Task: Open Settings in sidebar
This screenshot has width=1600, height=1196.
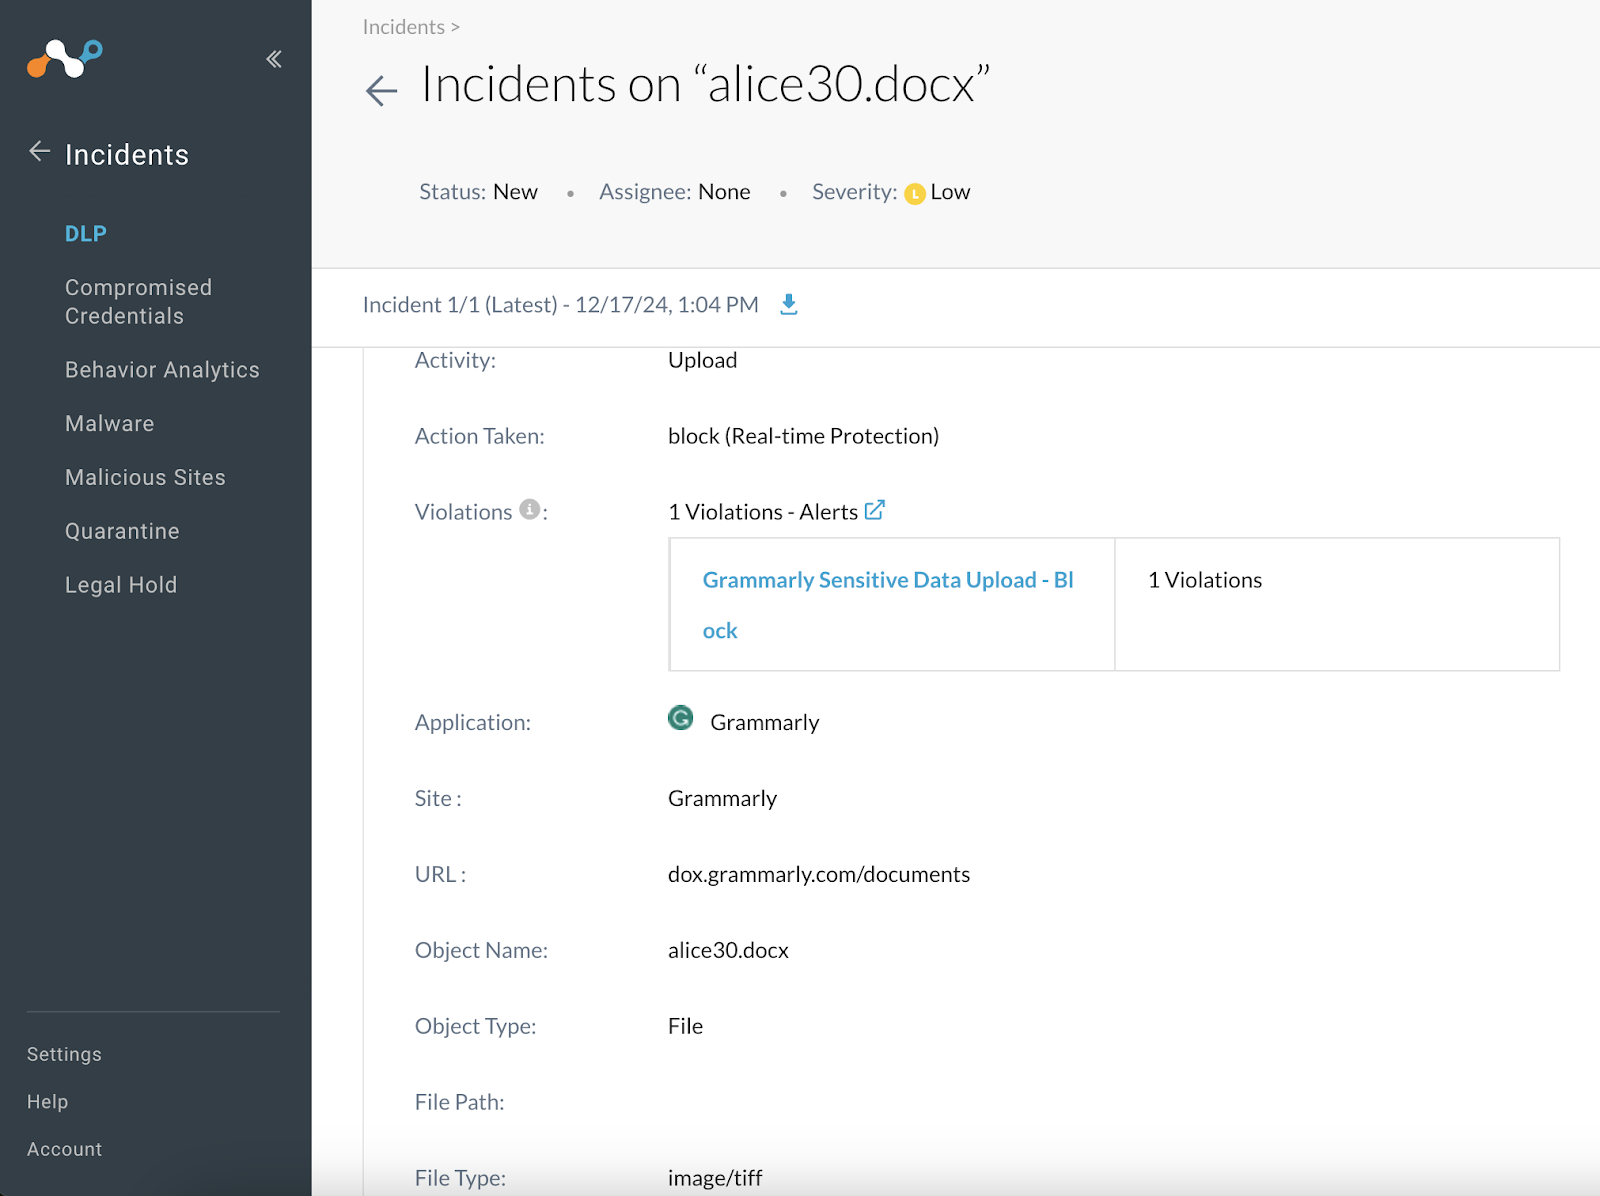Action: pyautogui.click(x=64, y=1054)
